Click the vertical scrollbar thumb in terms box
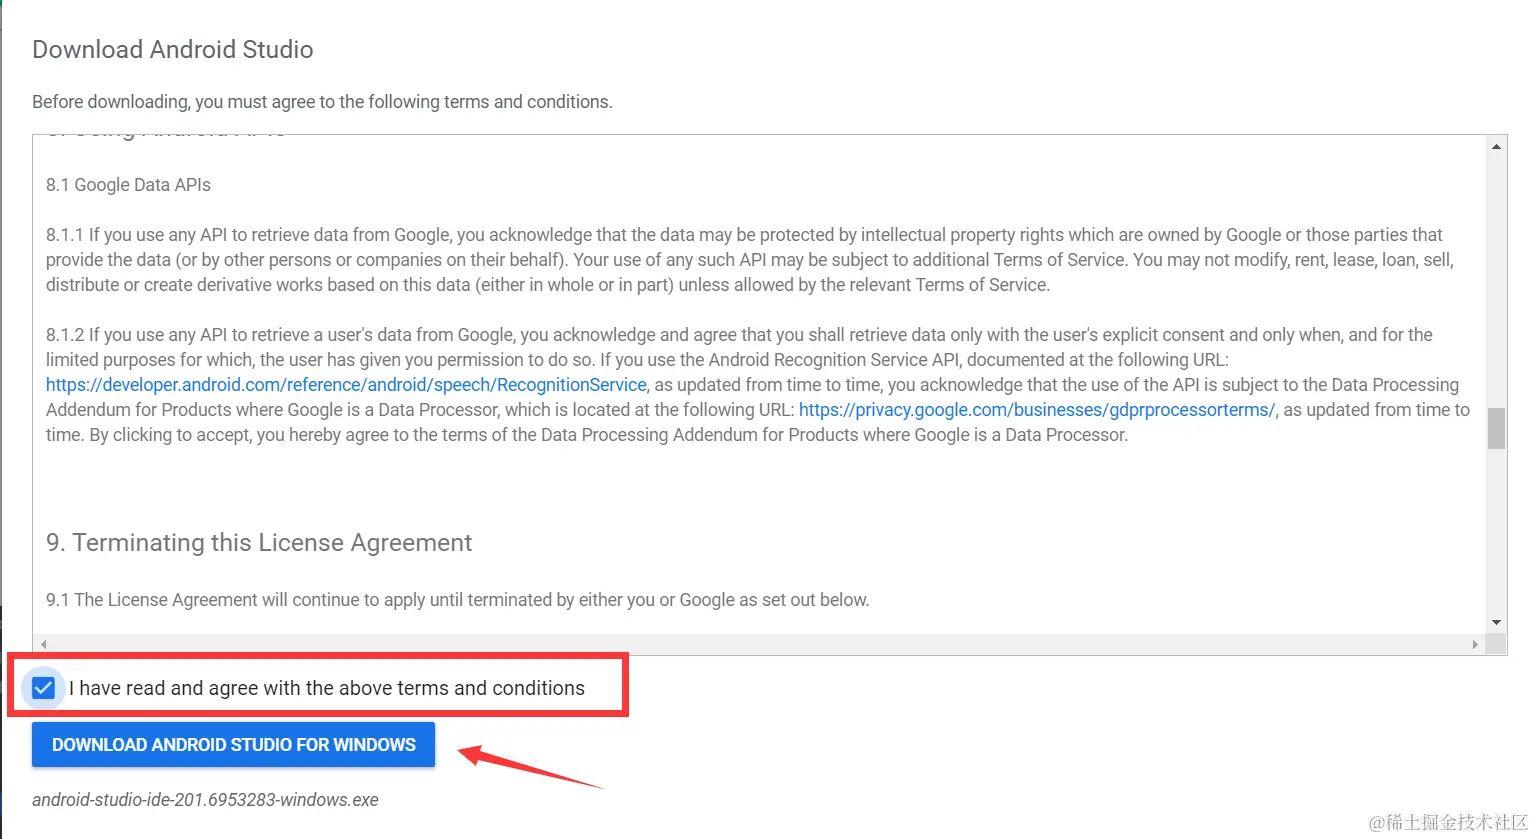Viewport: 1535px width, 839px height. click(1496, 429)
